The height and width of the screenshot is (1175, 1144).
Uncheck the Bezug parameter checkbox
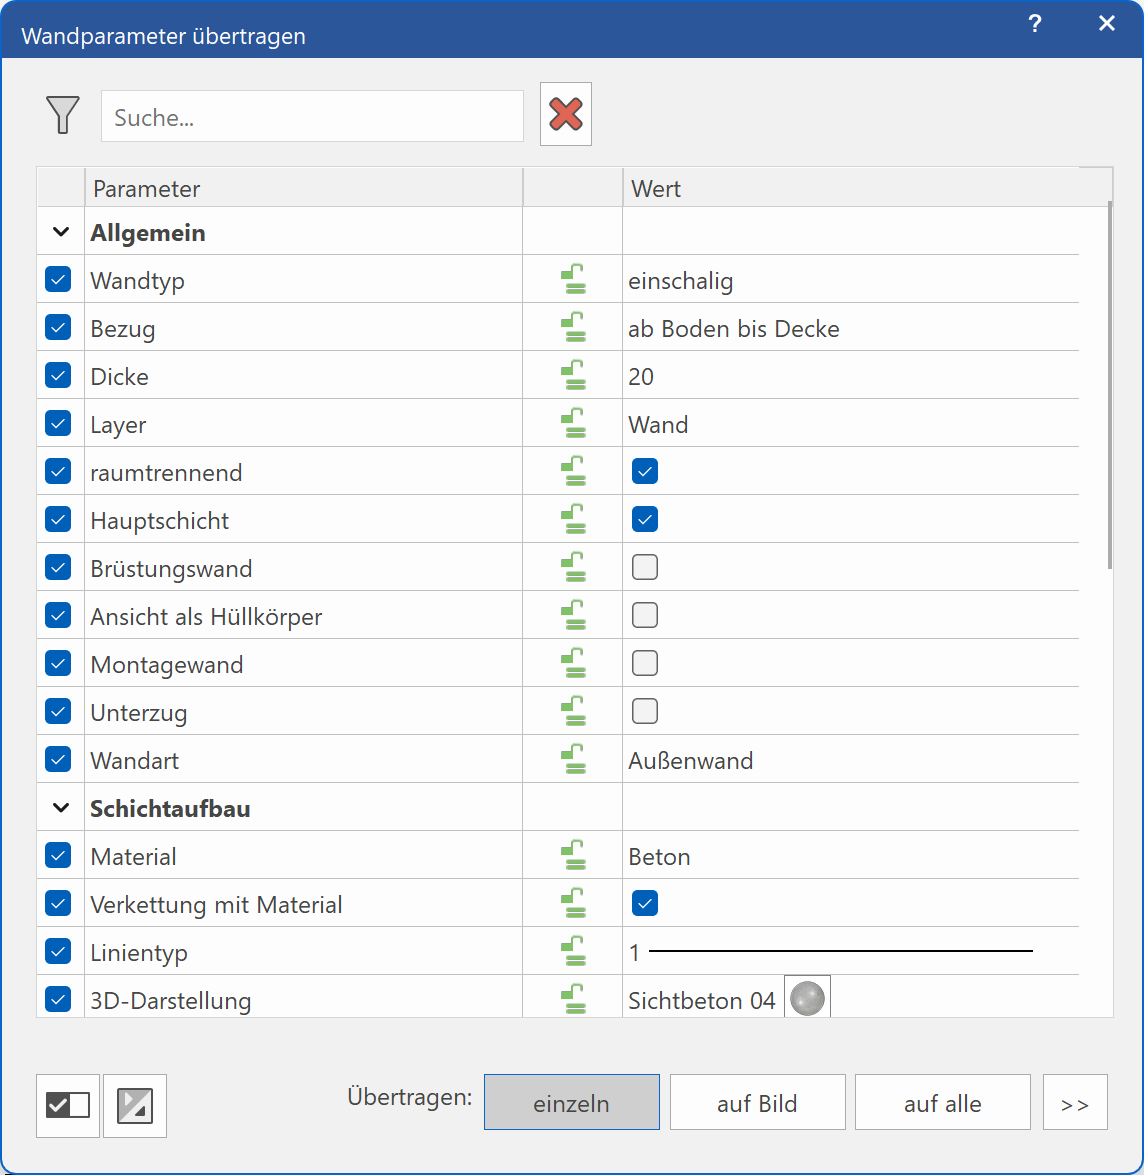(58, 327)
